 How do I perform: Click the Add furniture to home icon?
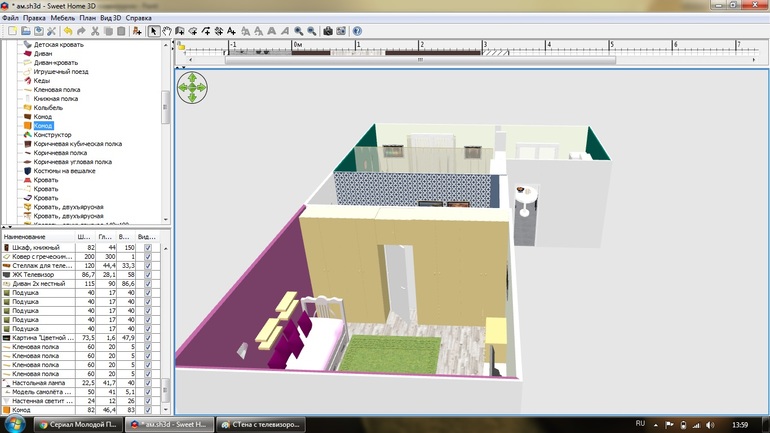click(x=136, y=31)
